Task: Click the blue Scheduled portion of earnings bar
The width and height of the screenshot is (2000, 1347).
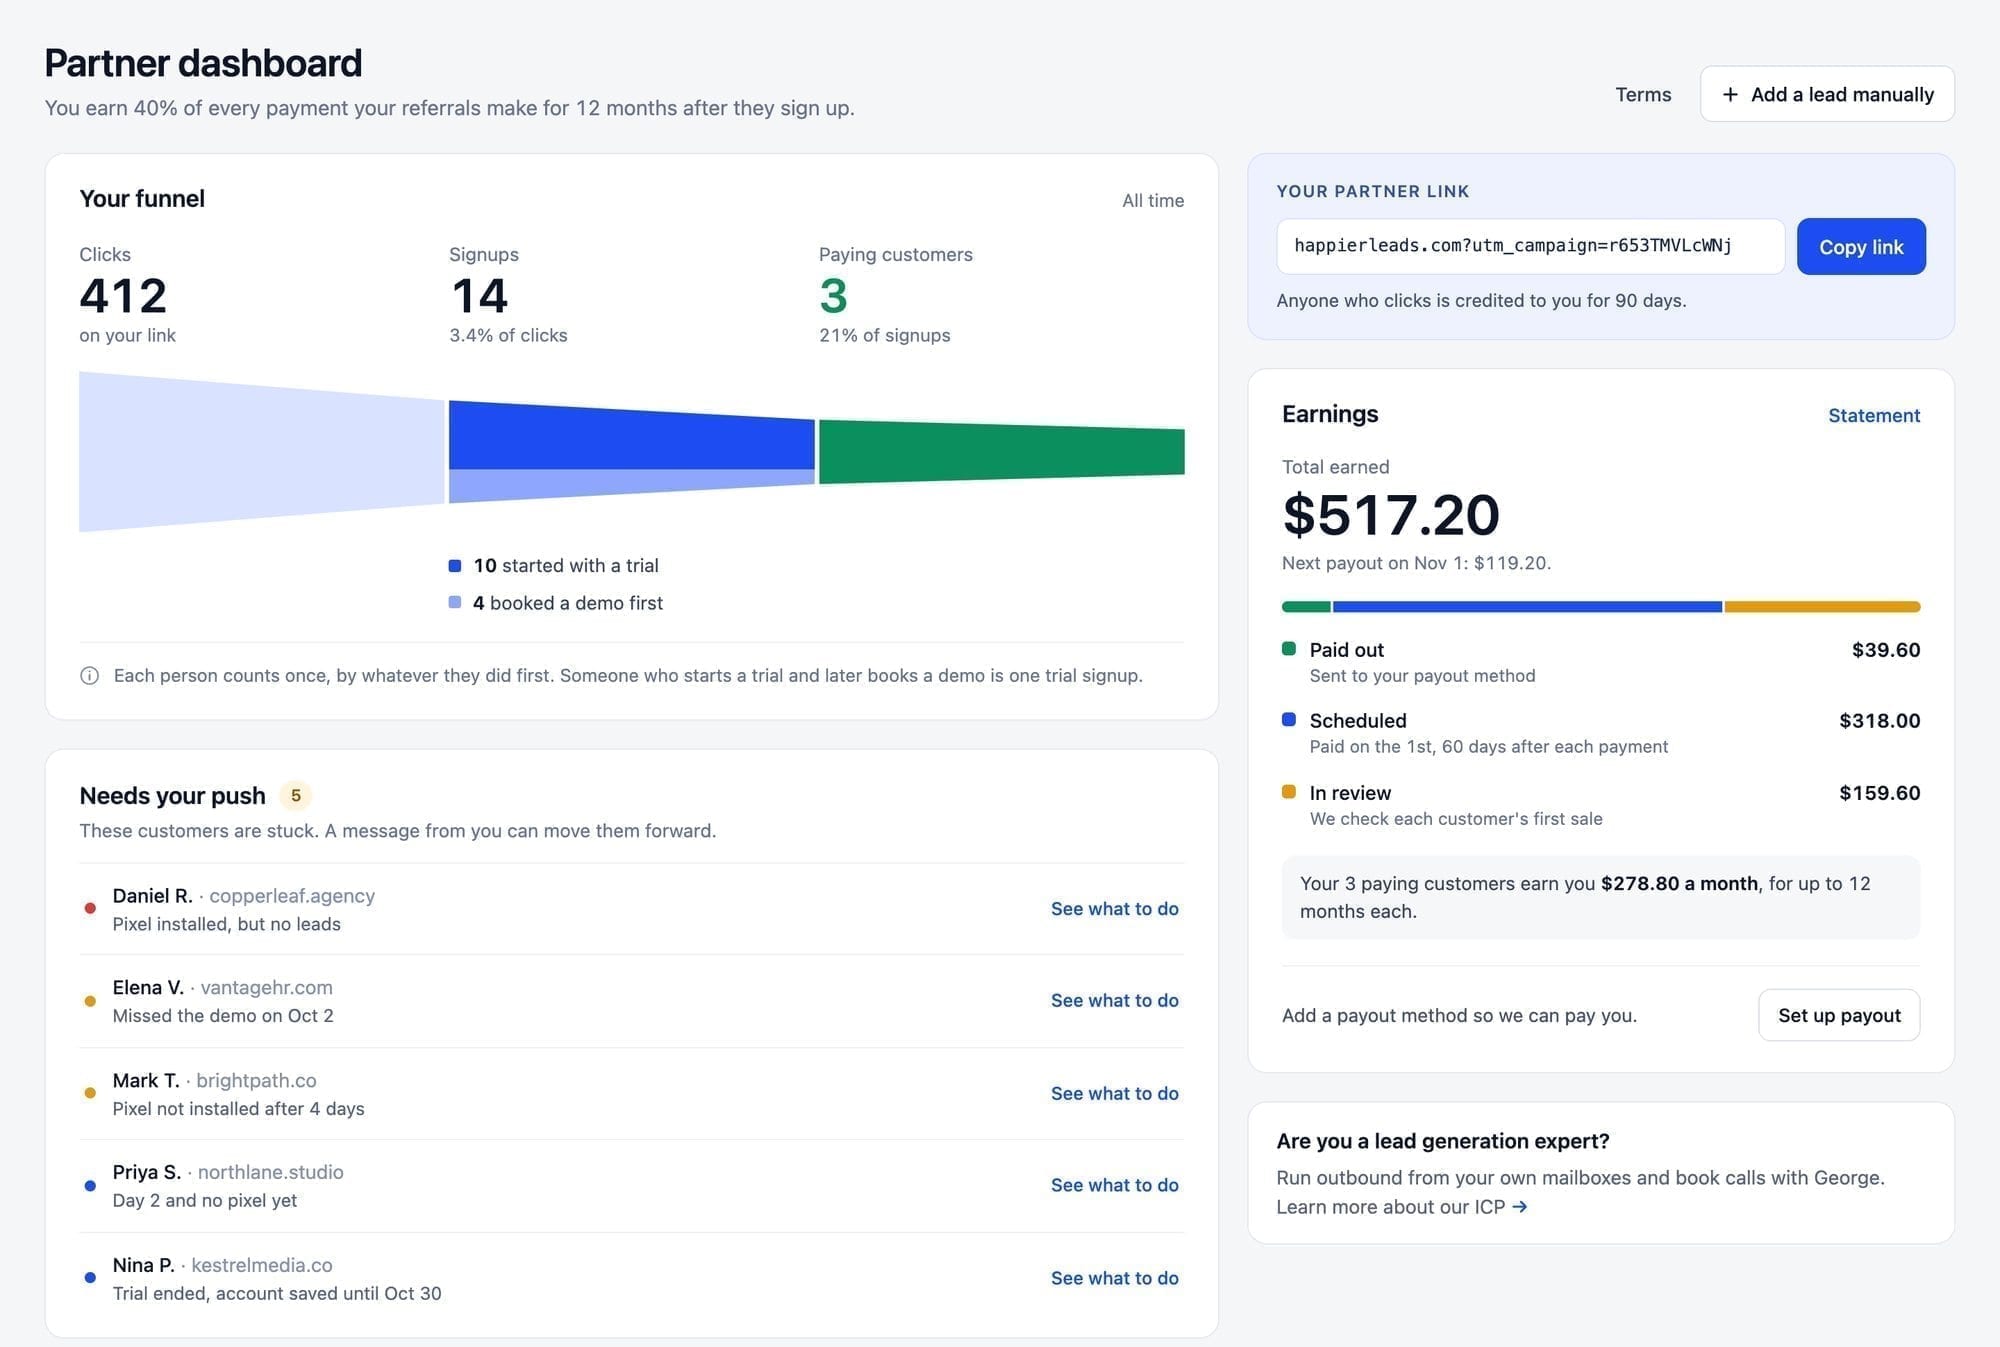Action: pos(1527,607)
